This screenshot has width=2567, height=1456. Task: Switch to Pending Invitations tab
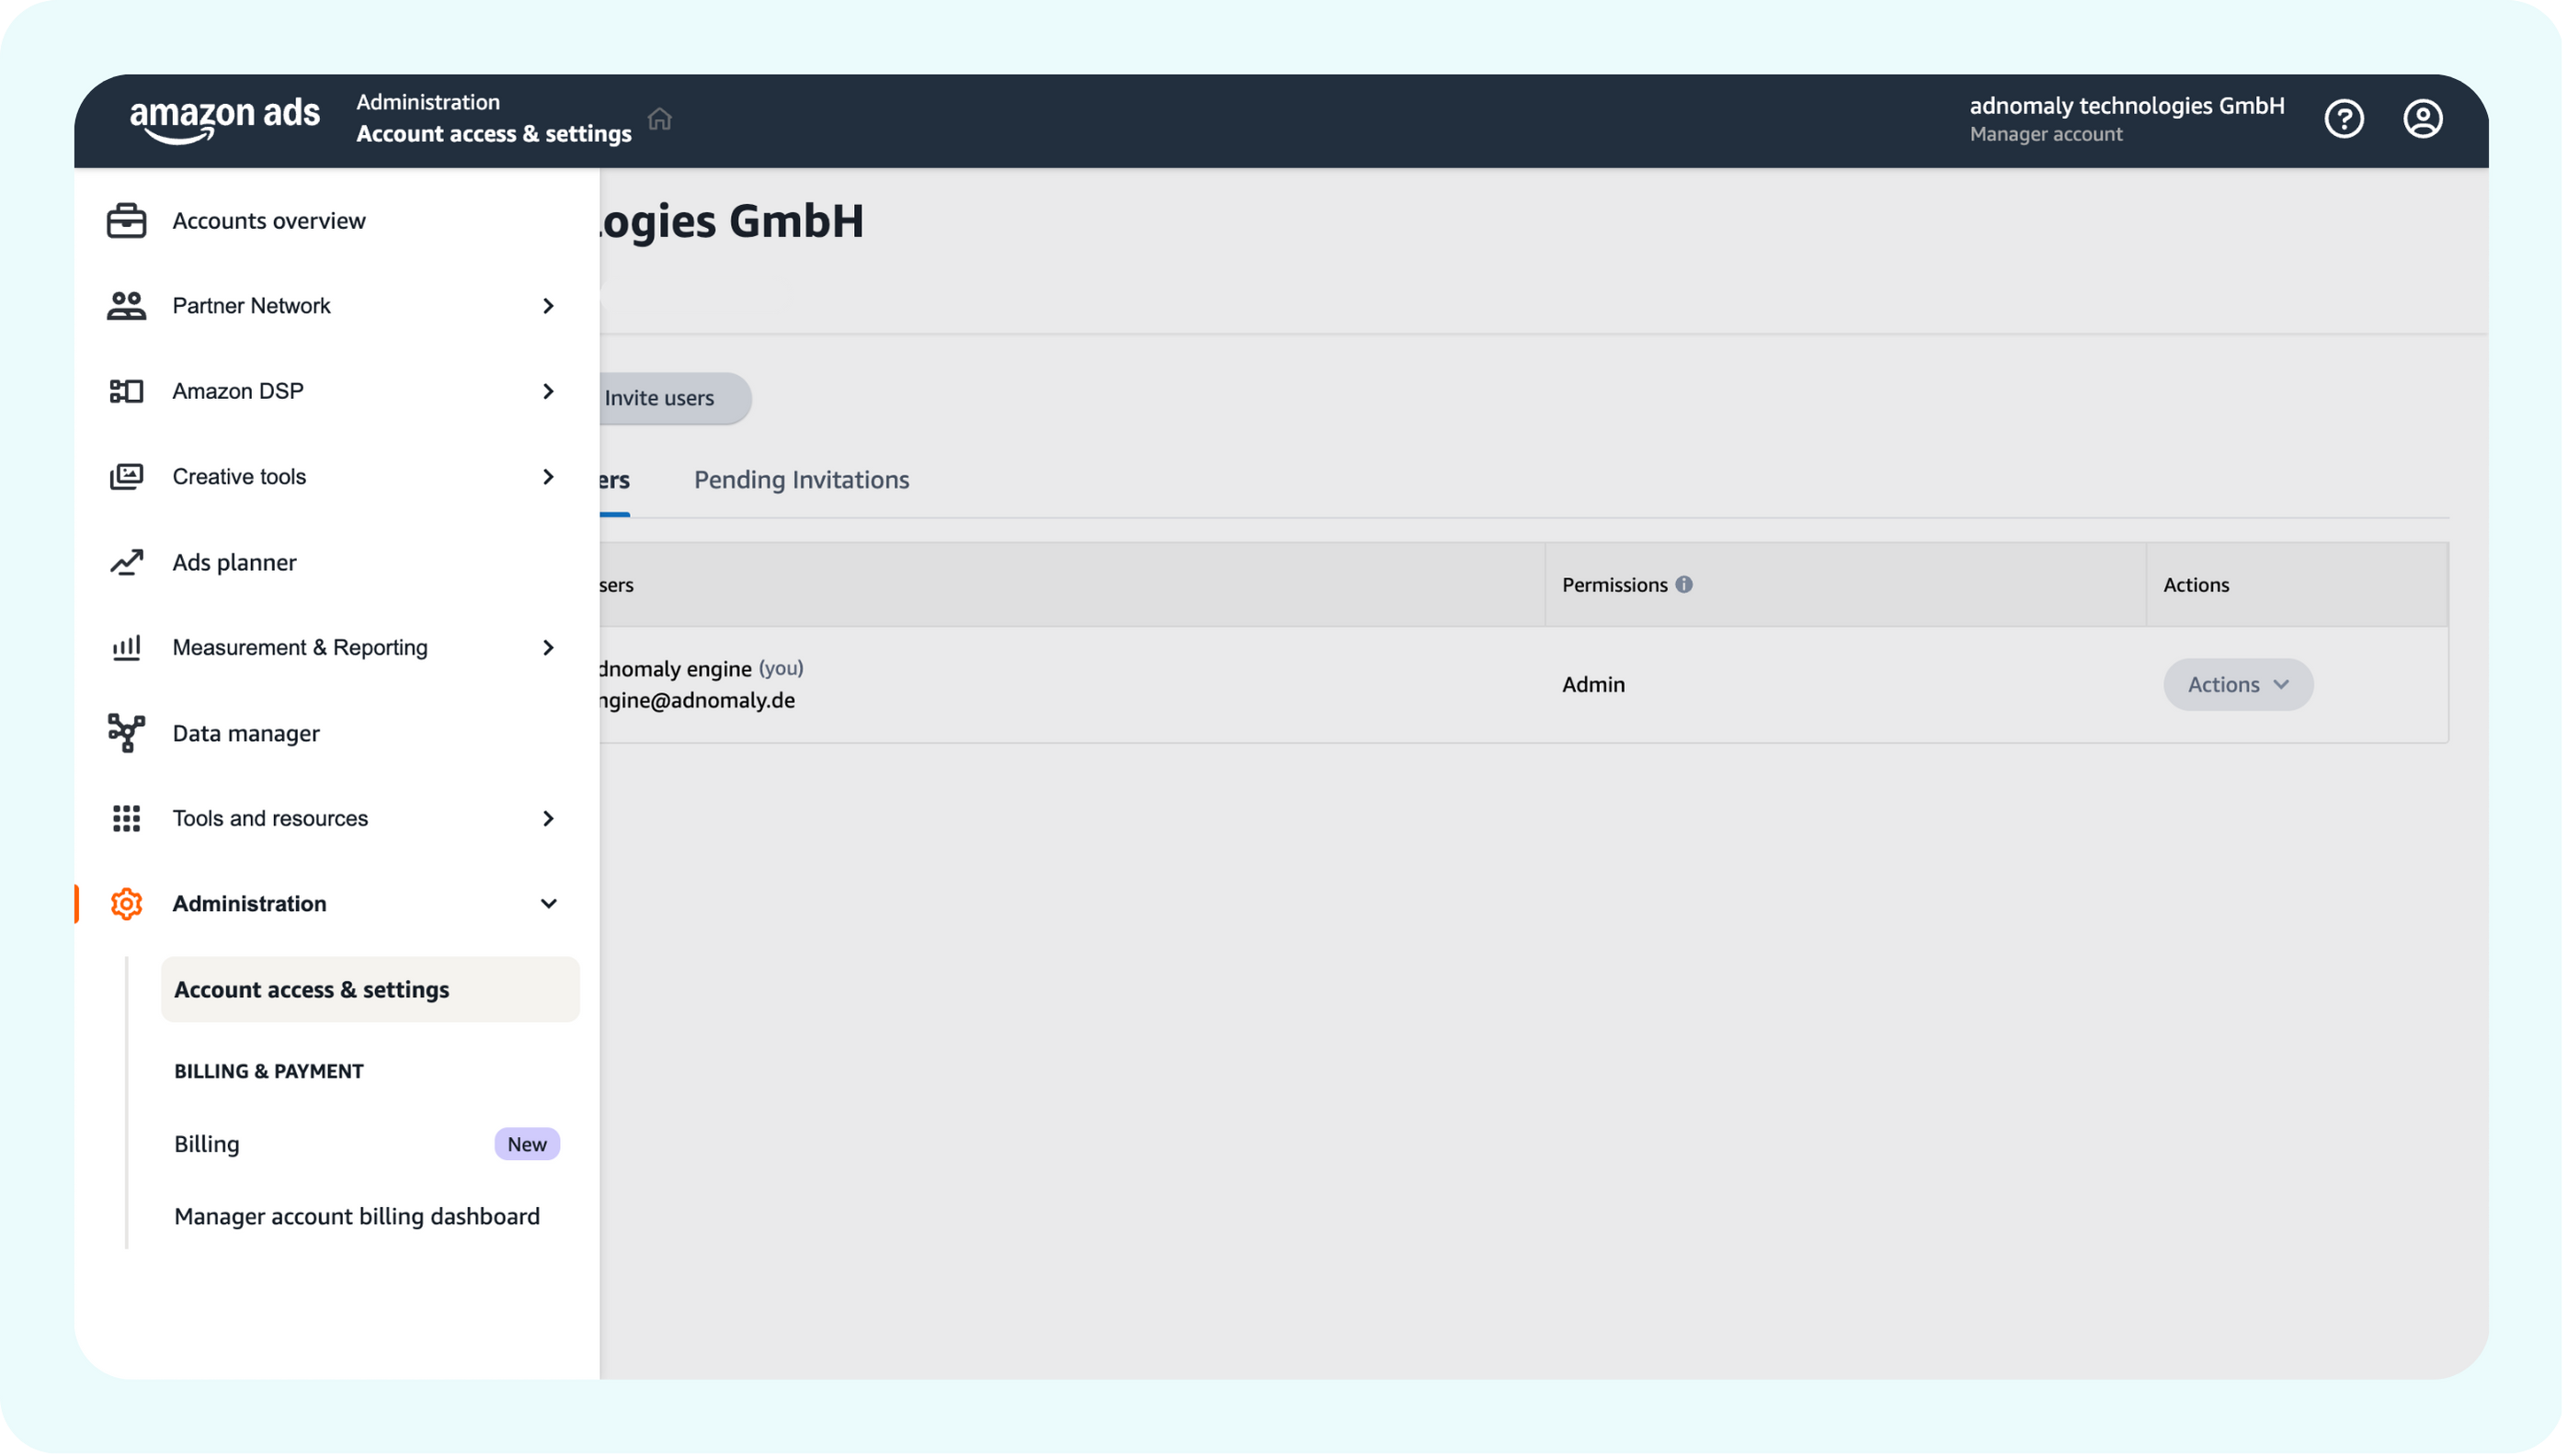801,480
